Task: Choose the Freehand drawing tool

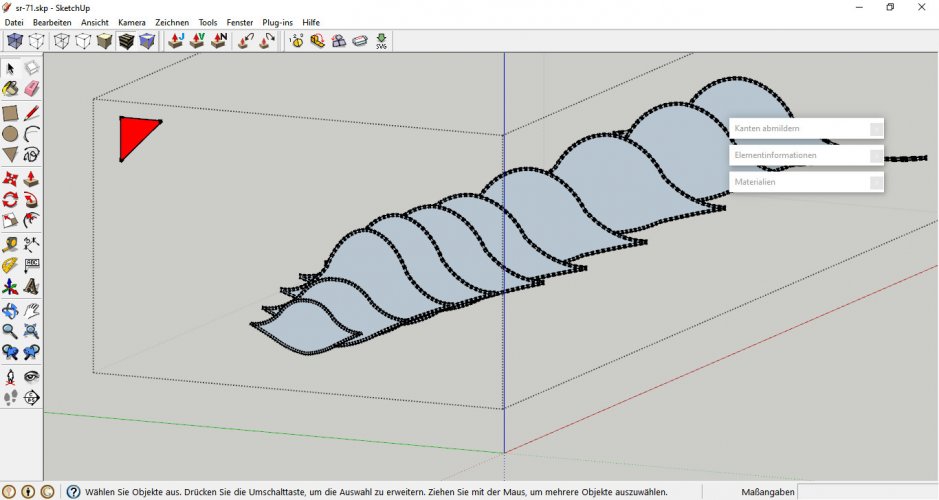Action: 31,155
